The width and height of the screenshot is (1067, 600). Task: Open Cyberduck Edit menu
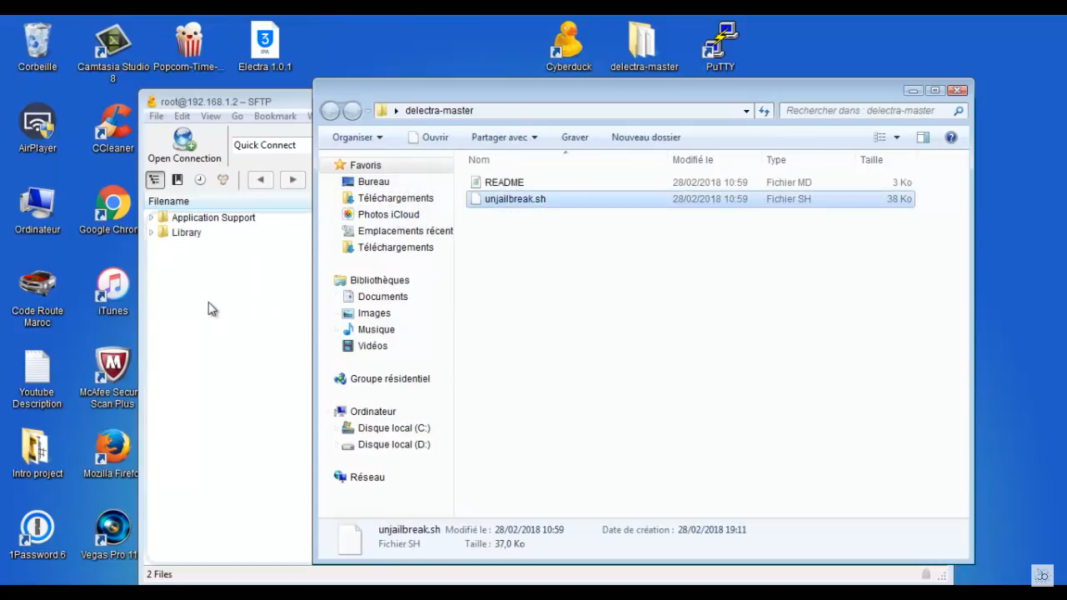pos(184,116)
